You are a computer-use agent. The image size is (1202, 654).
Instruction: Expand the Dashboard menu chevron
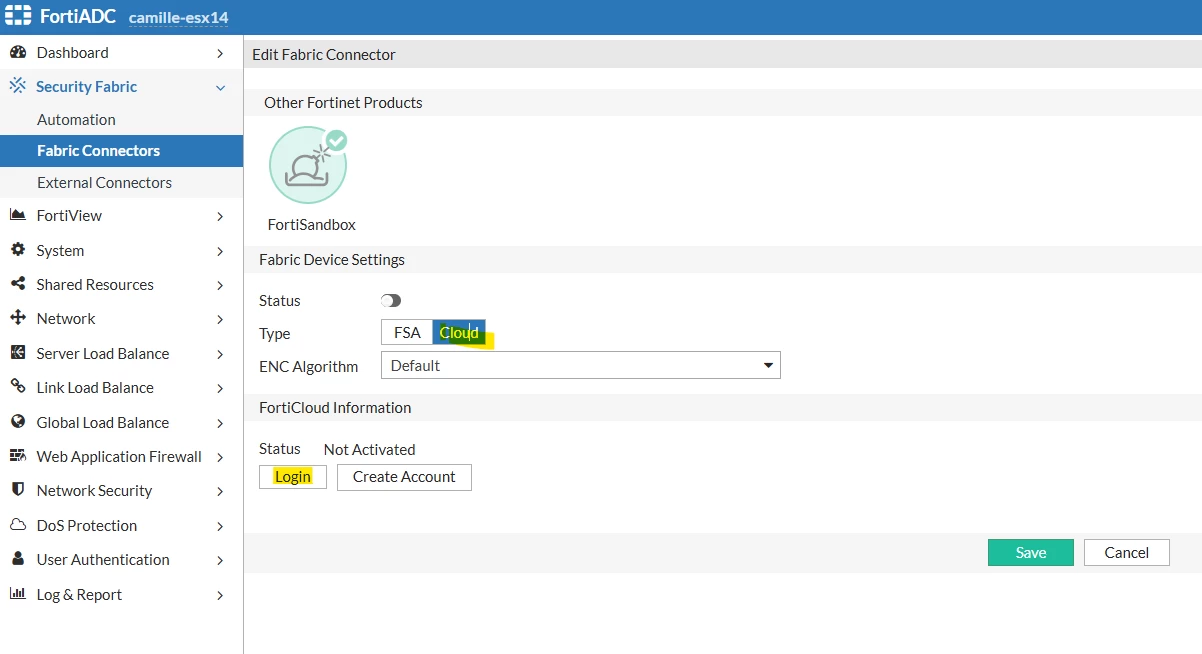220,53
